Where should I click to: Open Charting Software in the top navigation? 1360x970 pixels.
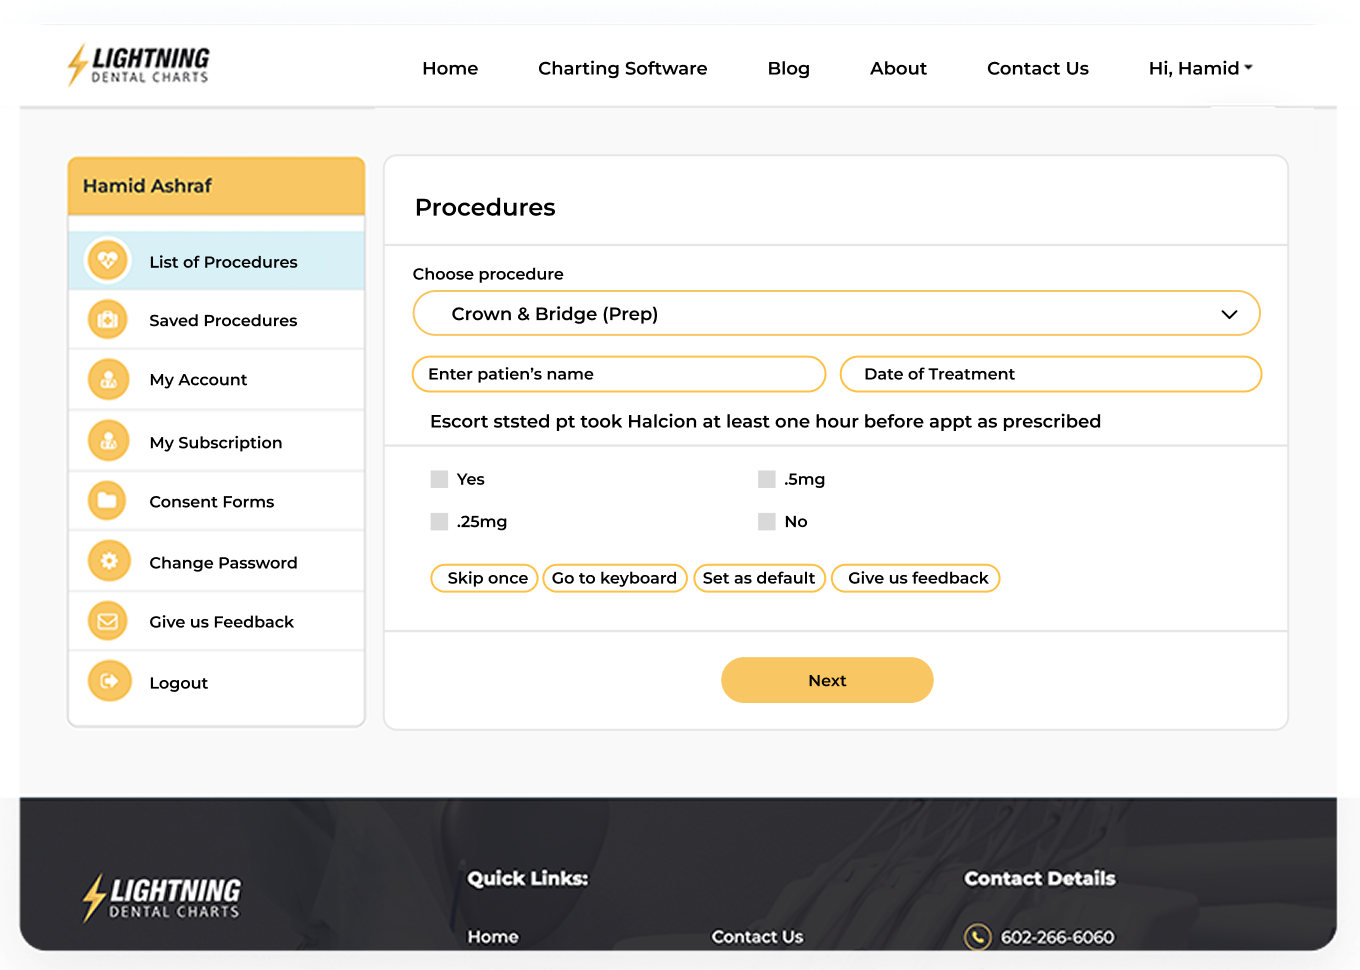click(x=622, y=68)
